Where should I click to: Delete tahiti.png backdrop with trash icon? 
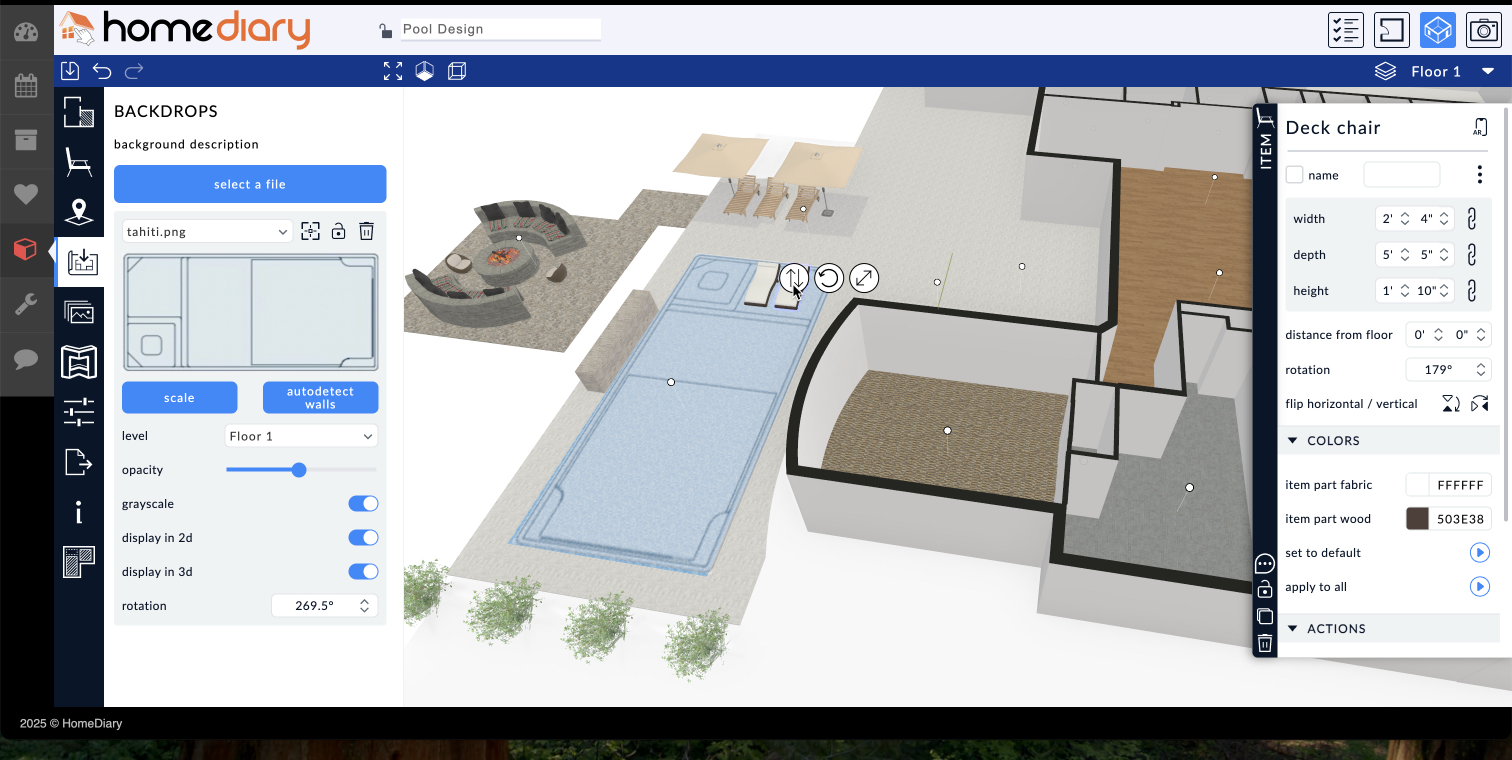[367, 231]
